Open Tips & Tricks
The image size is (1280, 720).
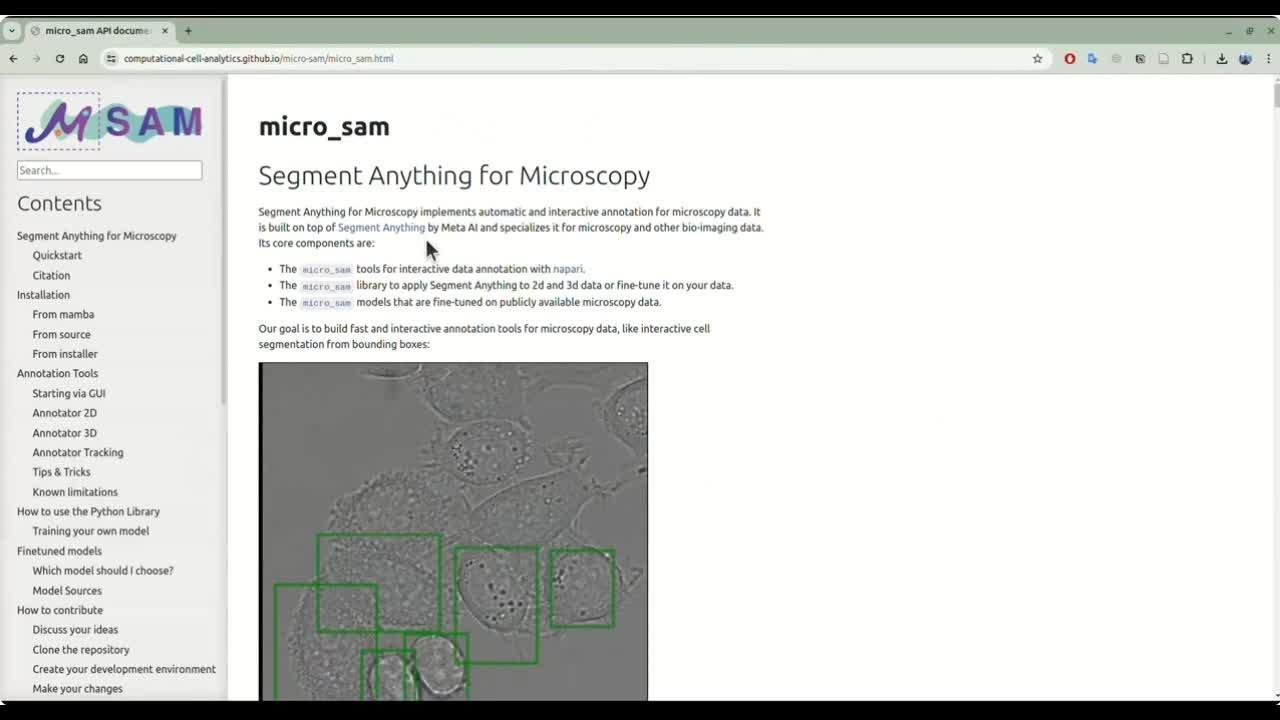coord(61,472)
